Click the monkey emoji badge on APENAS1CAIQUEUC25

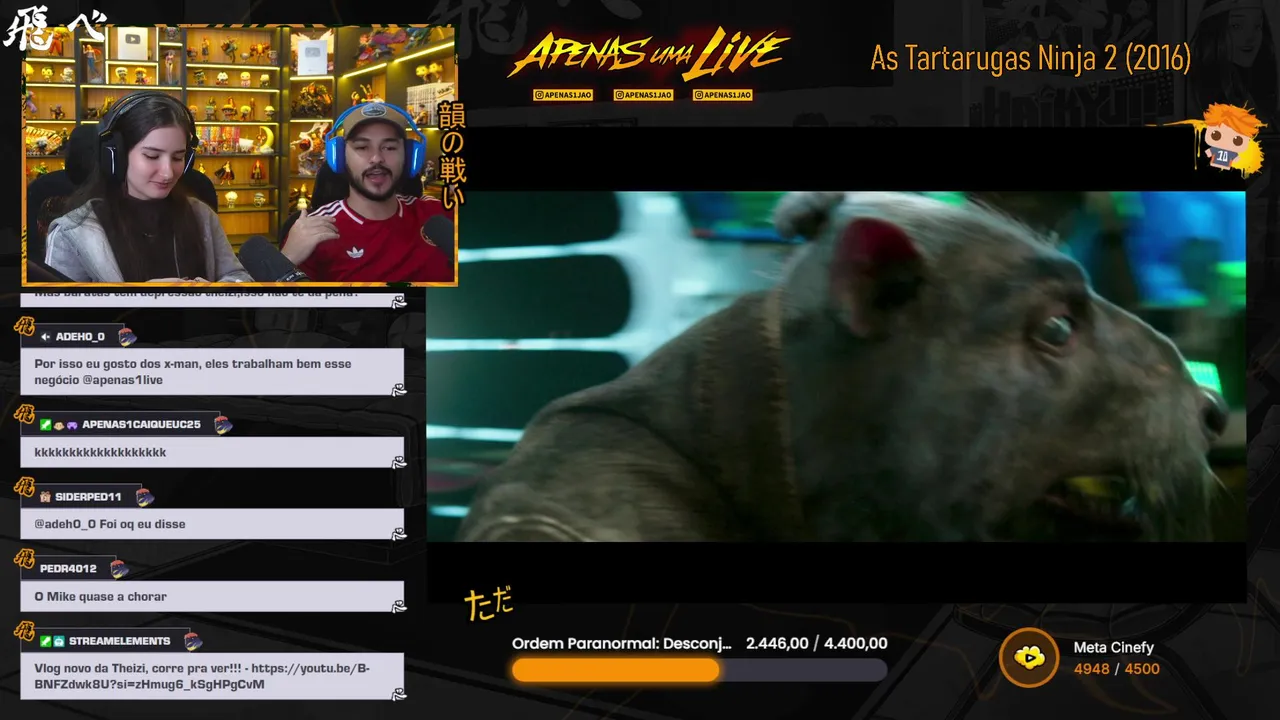point(58,425)
